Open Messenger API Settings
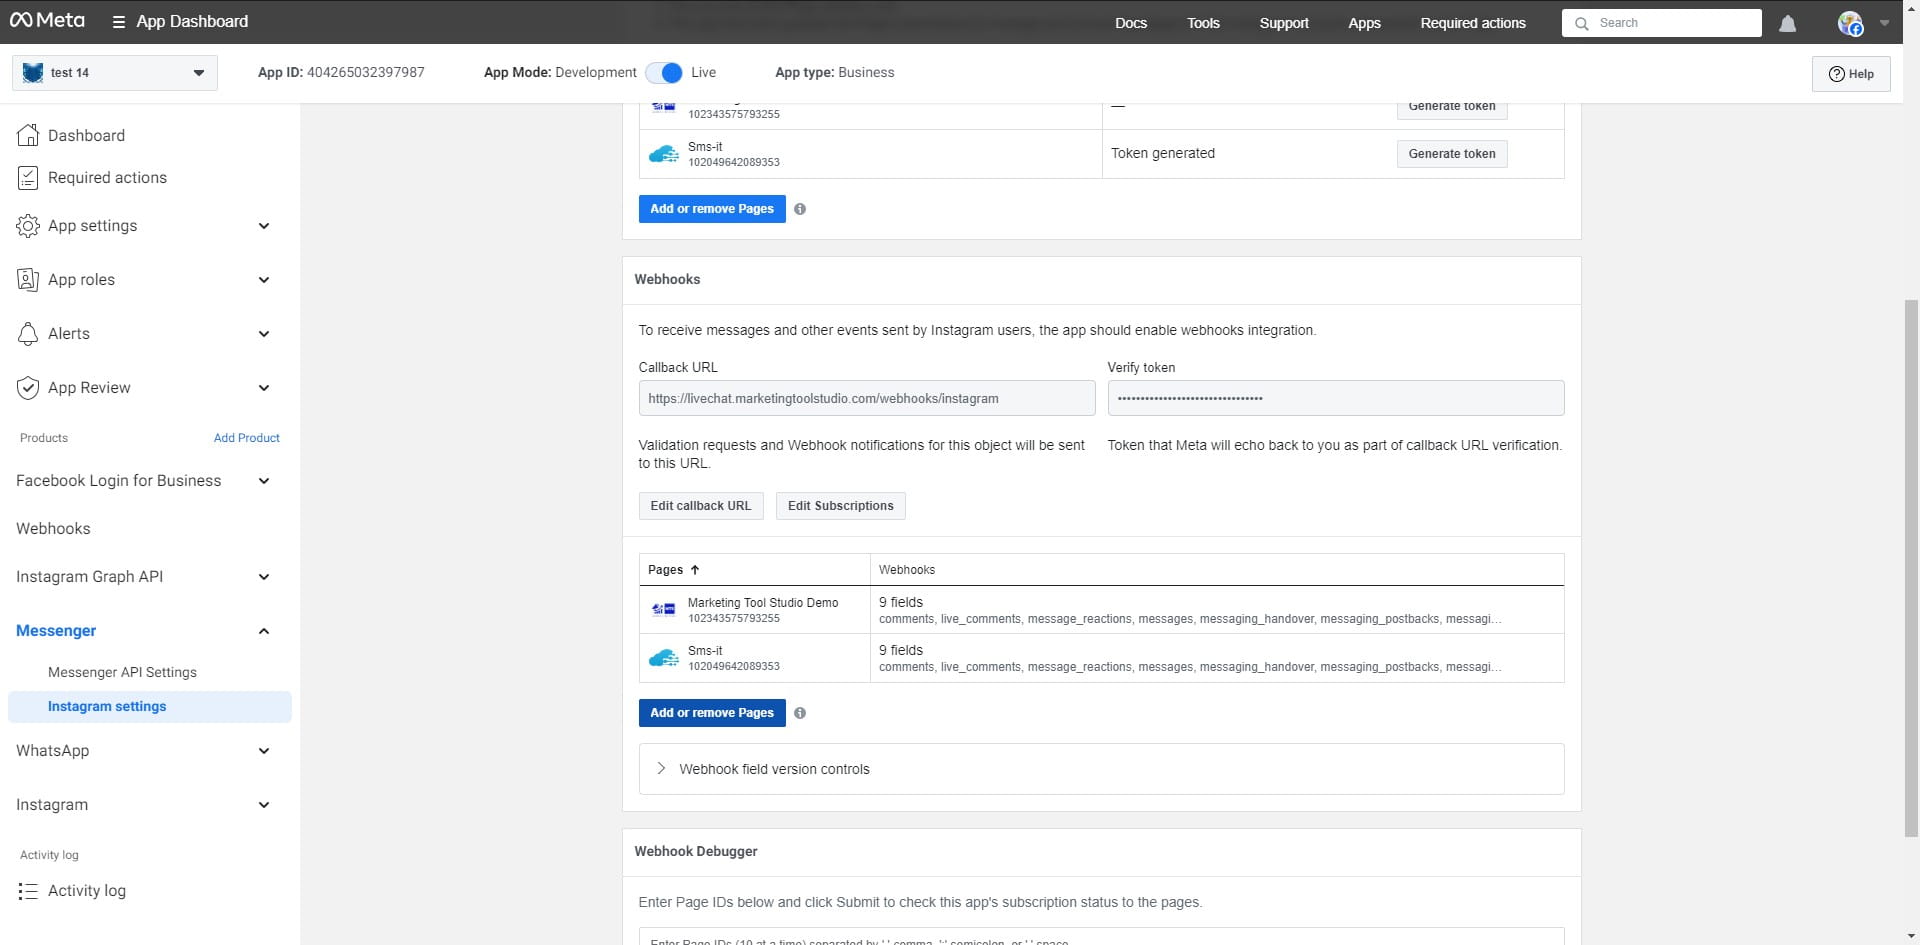Image resolution: width=1920 pixels, height=945 pixels. (122, 672)
